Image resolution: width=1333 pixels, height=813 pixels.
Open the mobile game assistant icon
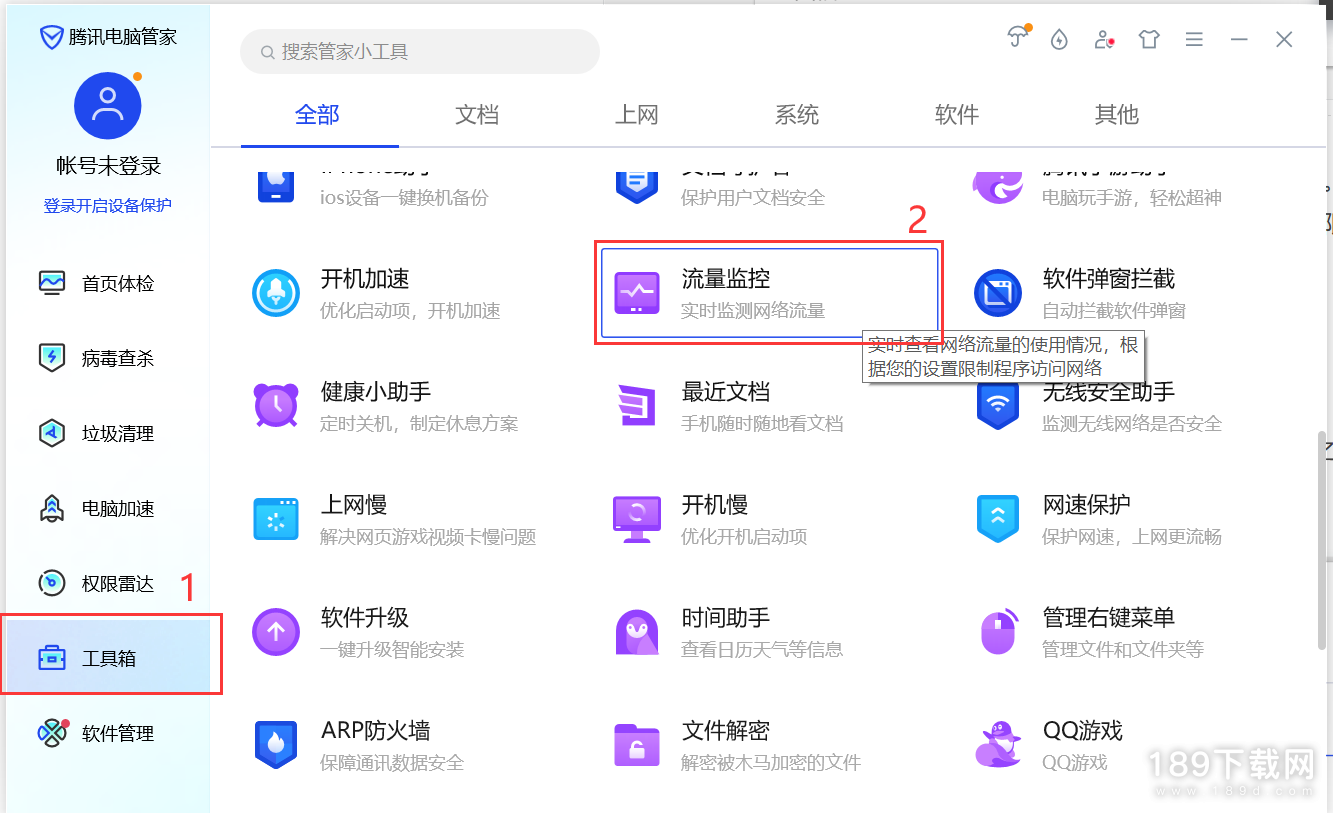point(998,186)
